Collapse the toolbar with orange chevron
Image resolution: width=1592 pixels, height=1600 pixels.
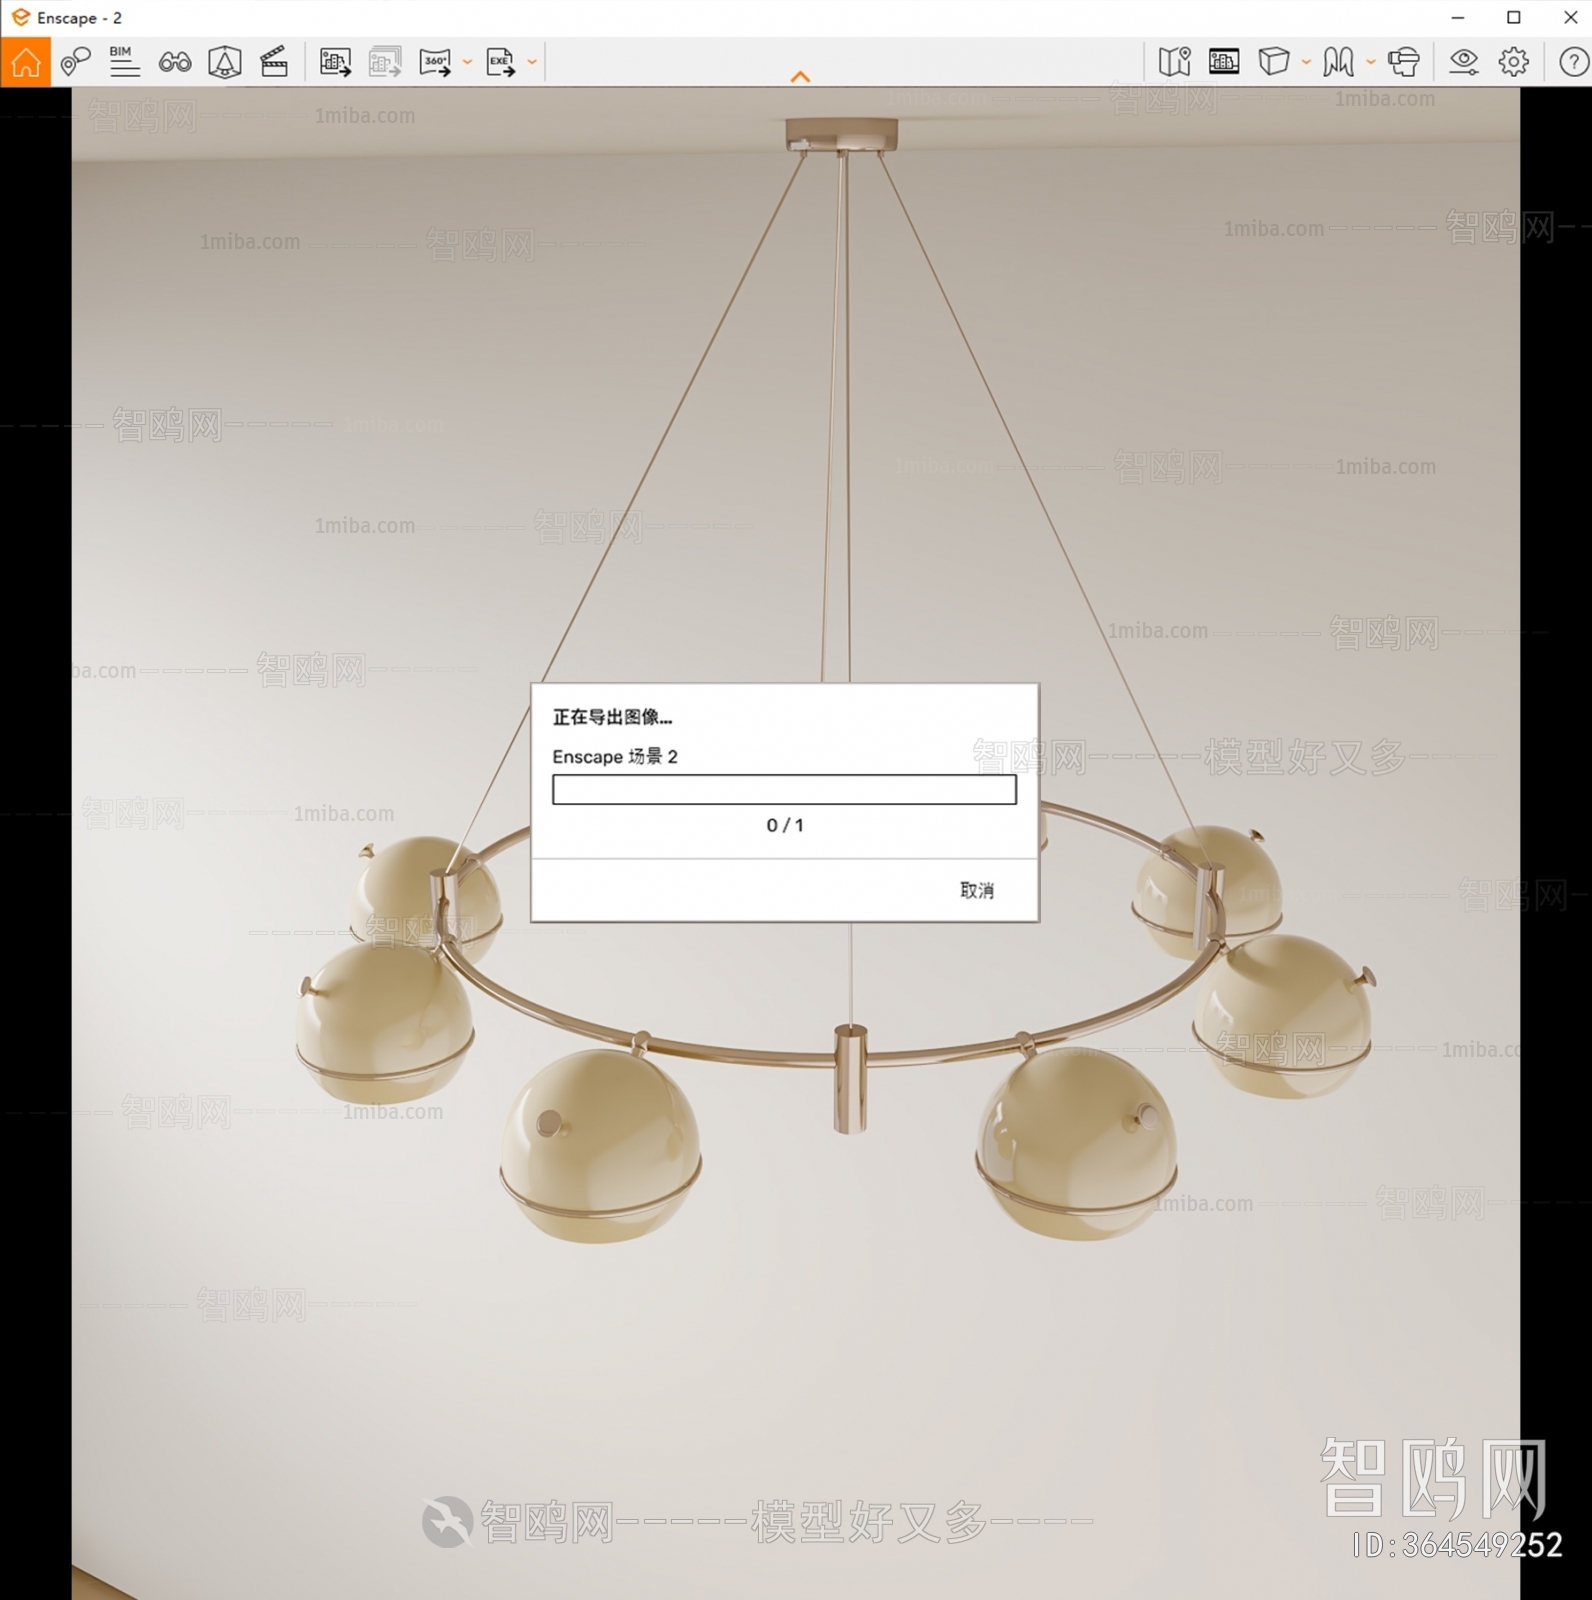coord(800,76)
